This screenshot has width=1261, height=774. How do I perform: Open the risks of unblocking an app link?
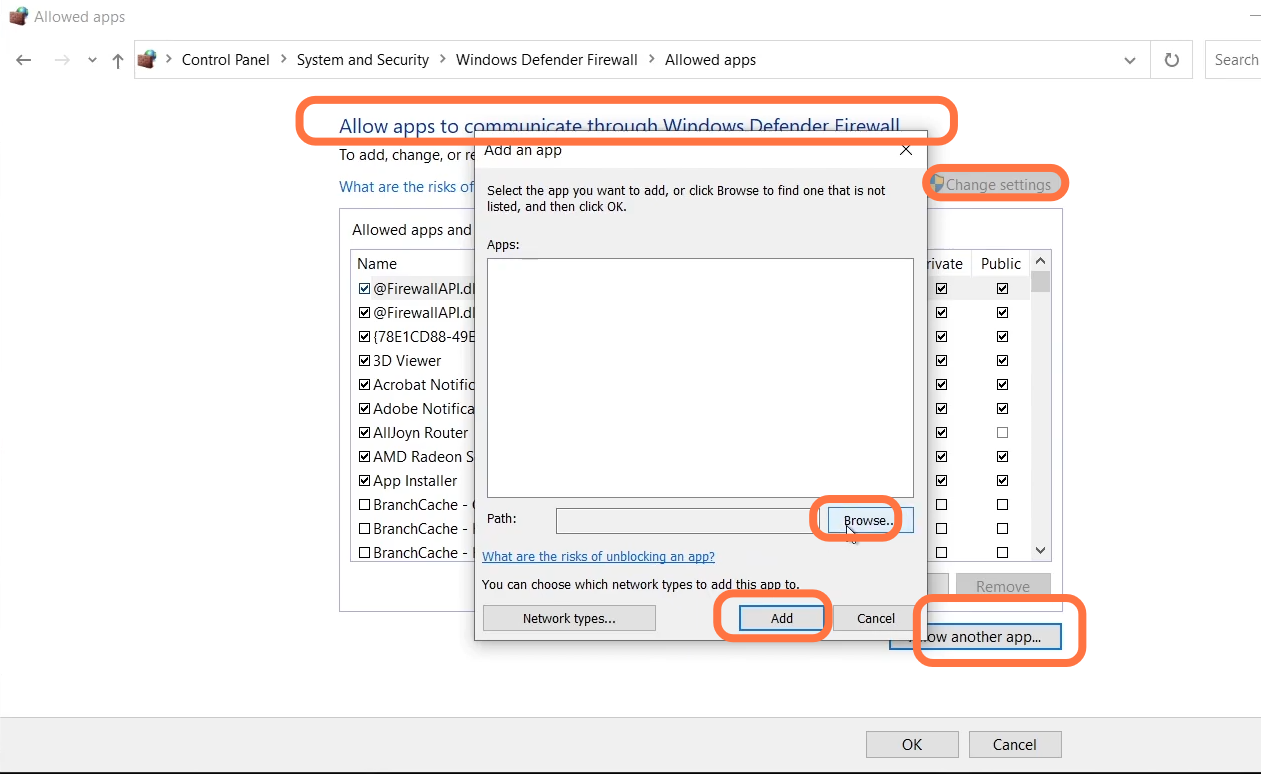pos(598,557)
